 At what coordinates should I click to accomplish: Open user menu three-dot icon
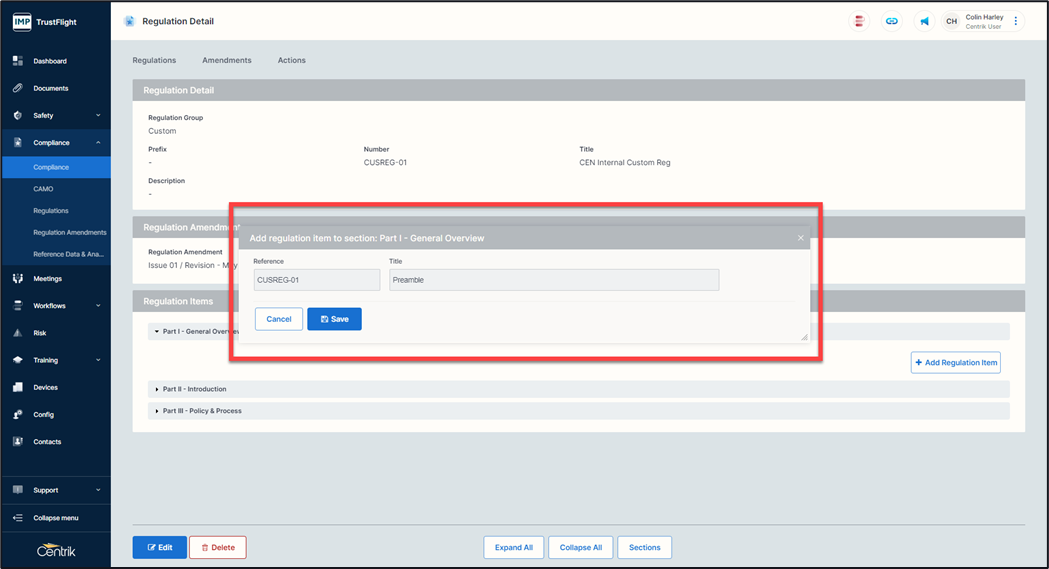1016,21
